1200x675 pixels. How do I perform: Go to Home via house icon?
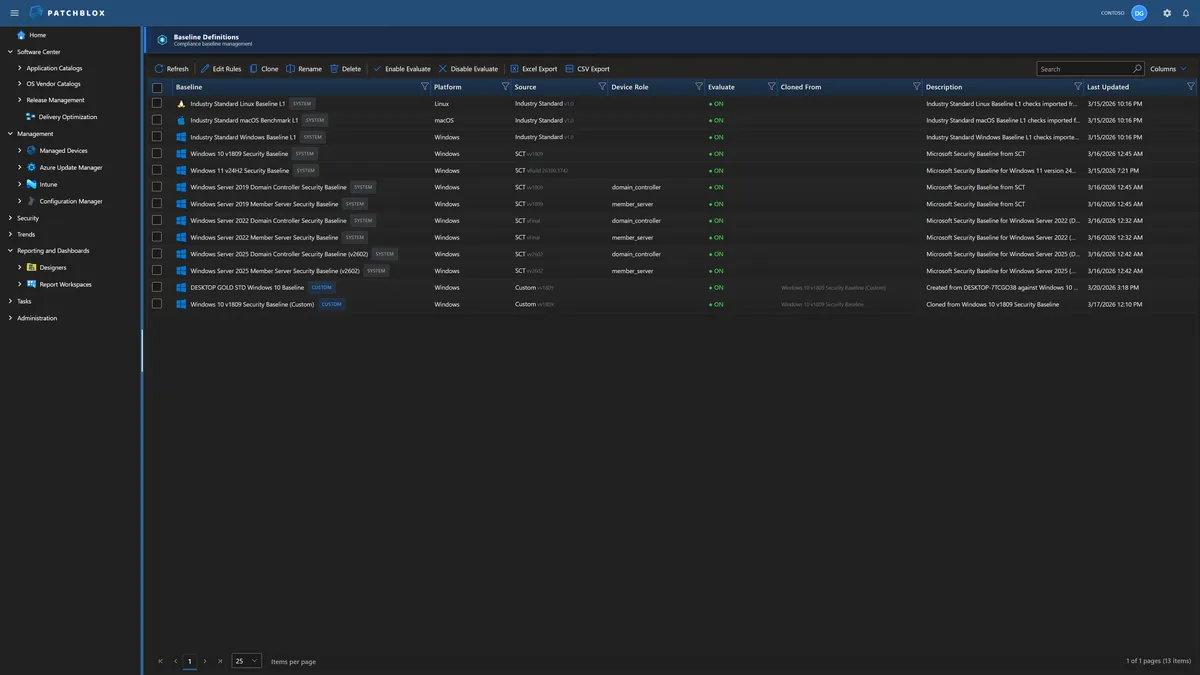click(21, 35)
